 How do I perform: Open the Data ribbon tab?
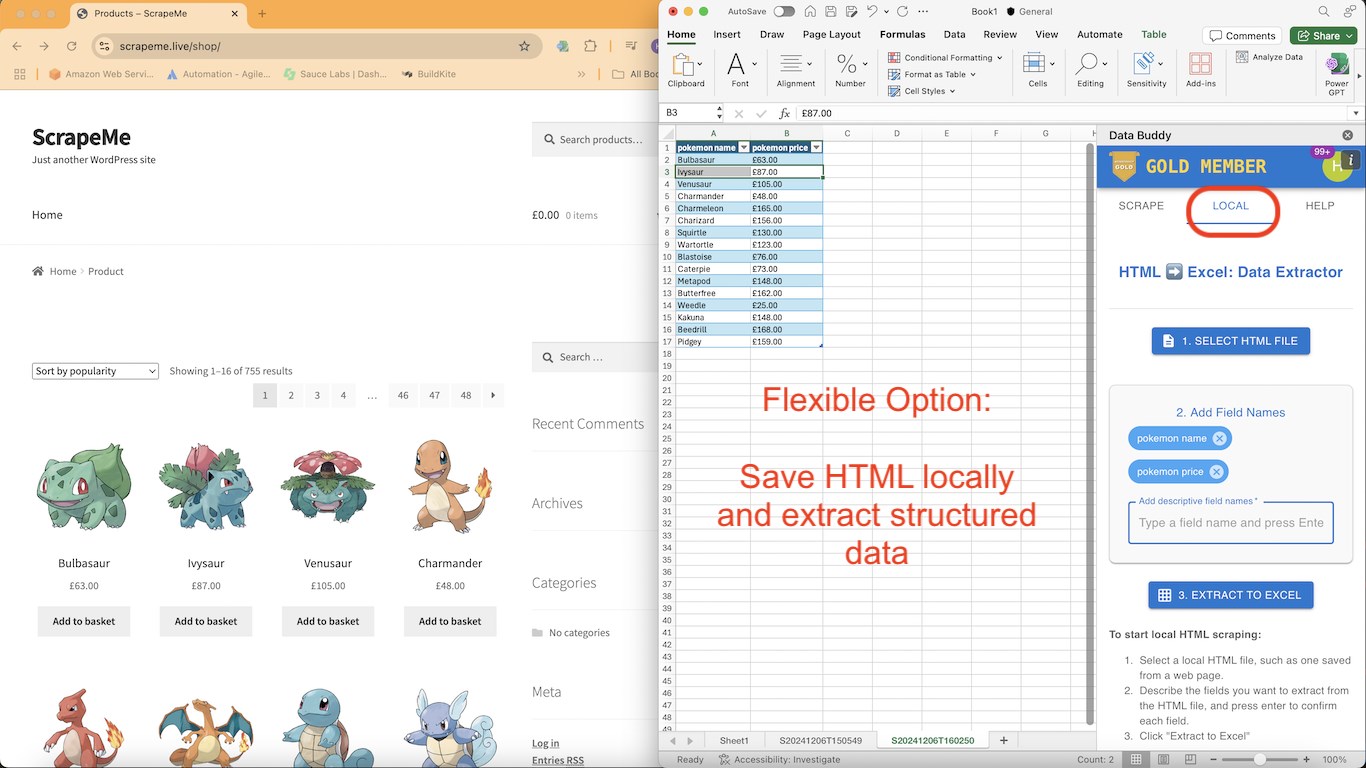coord(954,34)
